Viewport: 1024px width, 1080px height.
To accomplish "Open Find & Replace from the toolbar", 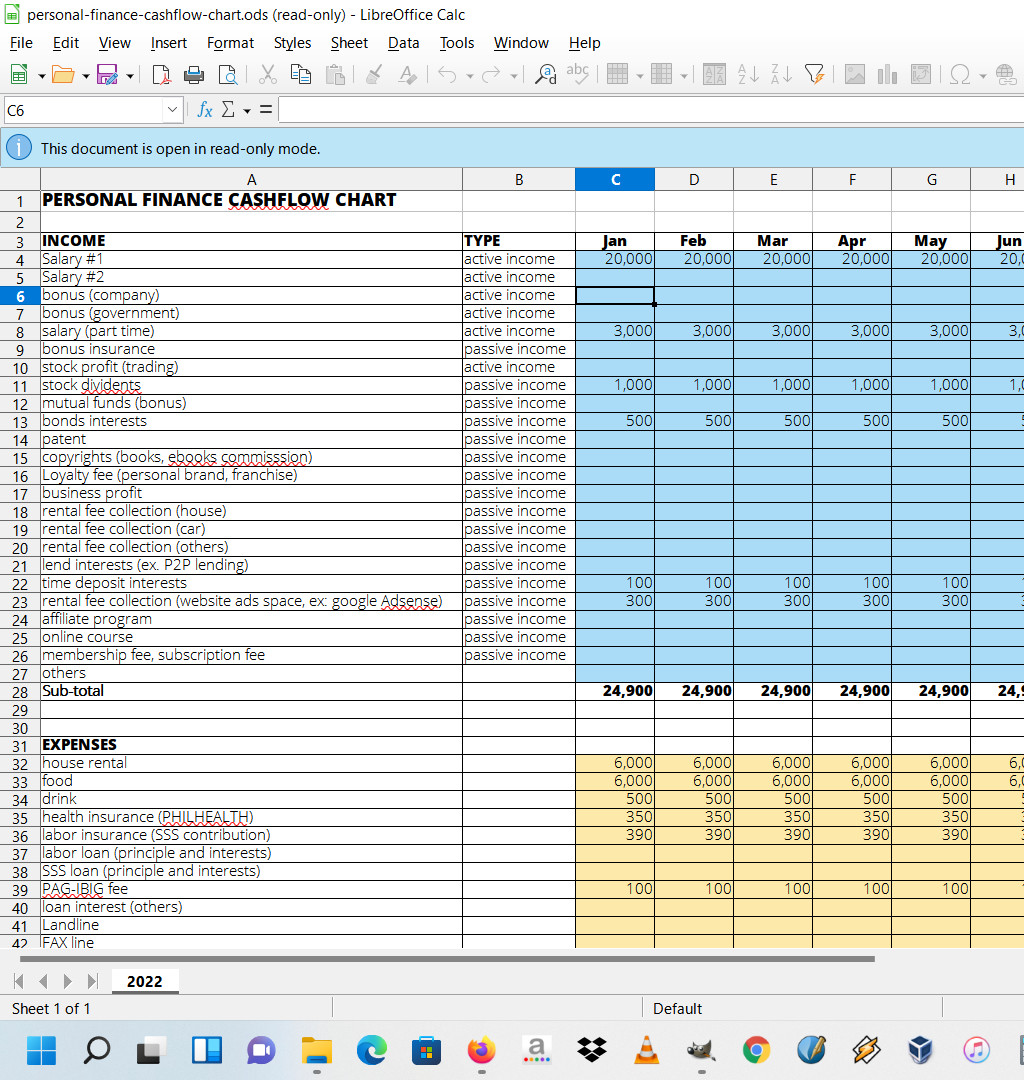I will tap(545, 74).
